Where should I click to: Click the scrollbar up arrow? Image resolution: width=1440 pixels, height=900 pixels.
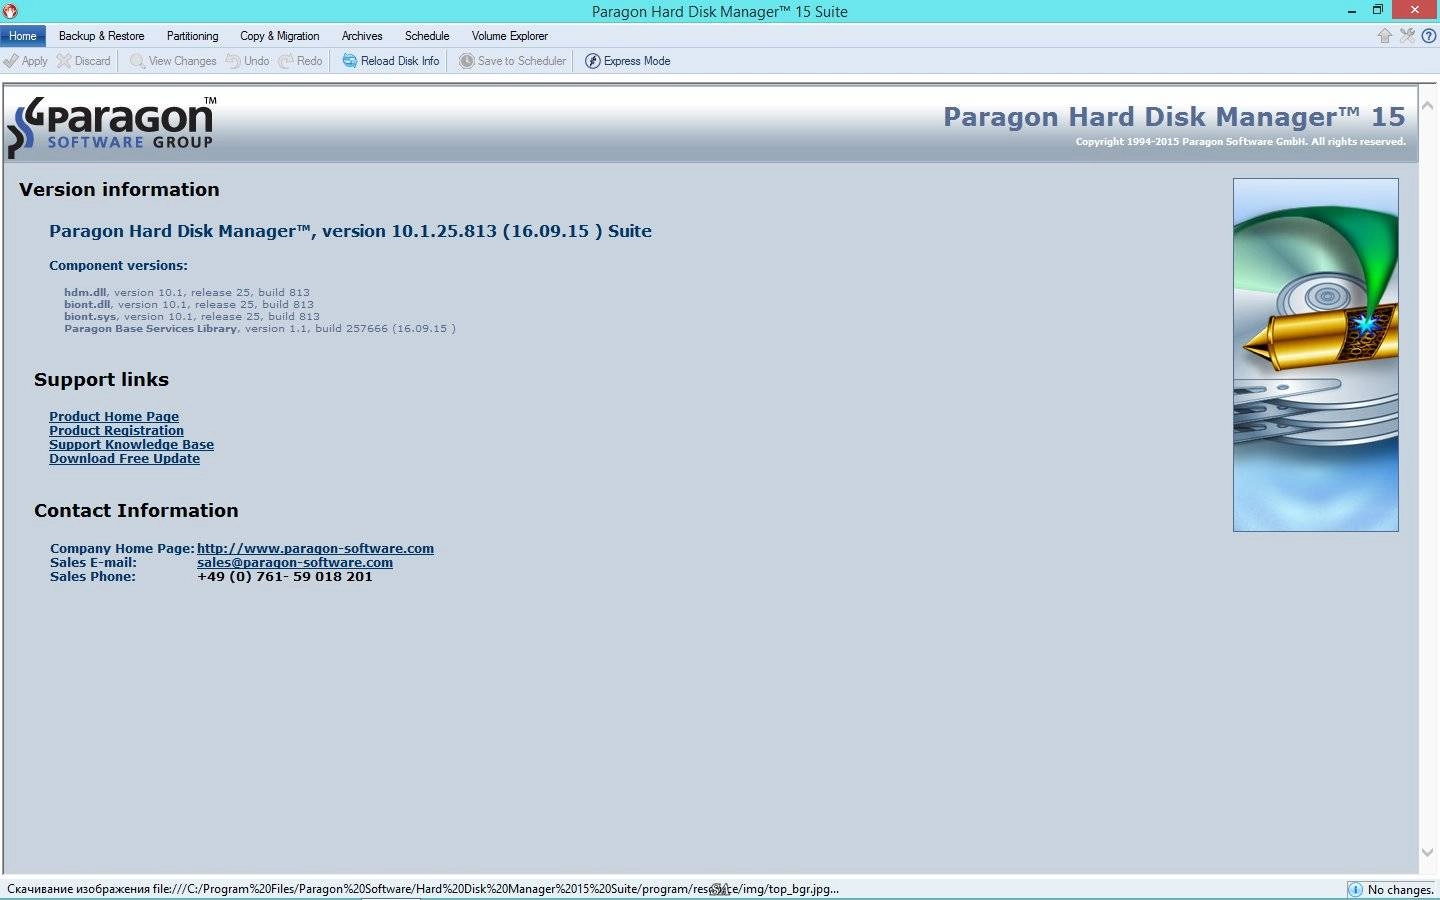coord(1428,105)
